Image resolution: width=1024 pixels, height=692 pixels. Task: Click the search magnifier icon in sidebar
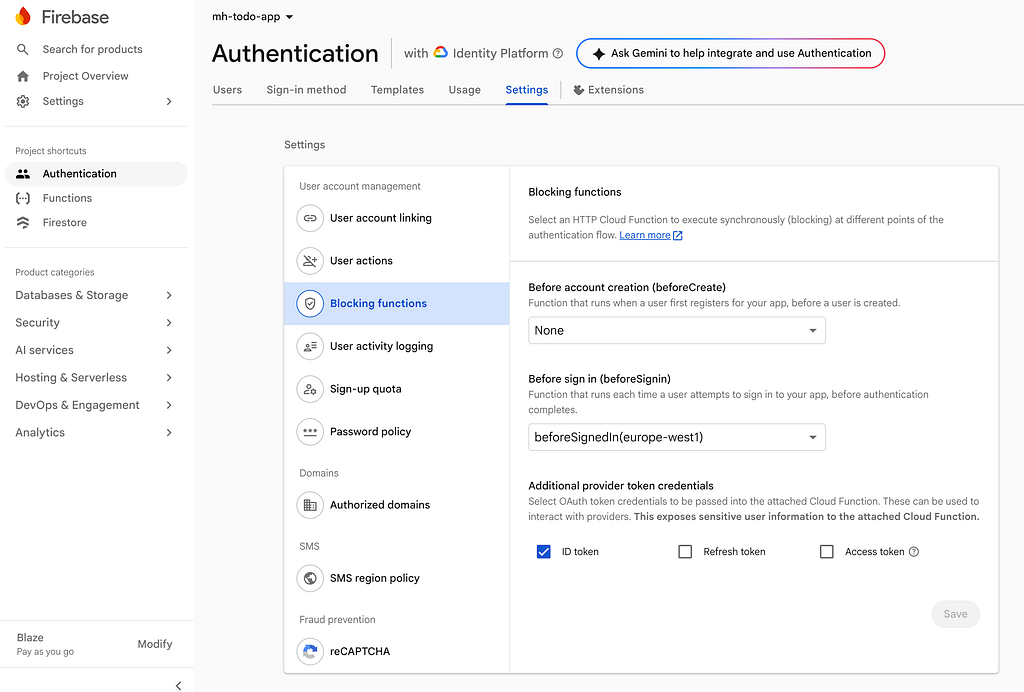tap(23, 49)
